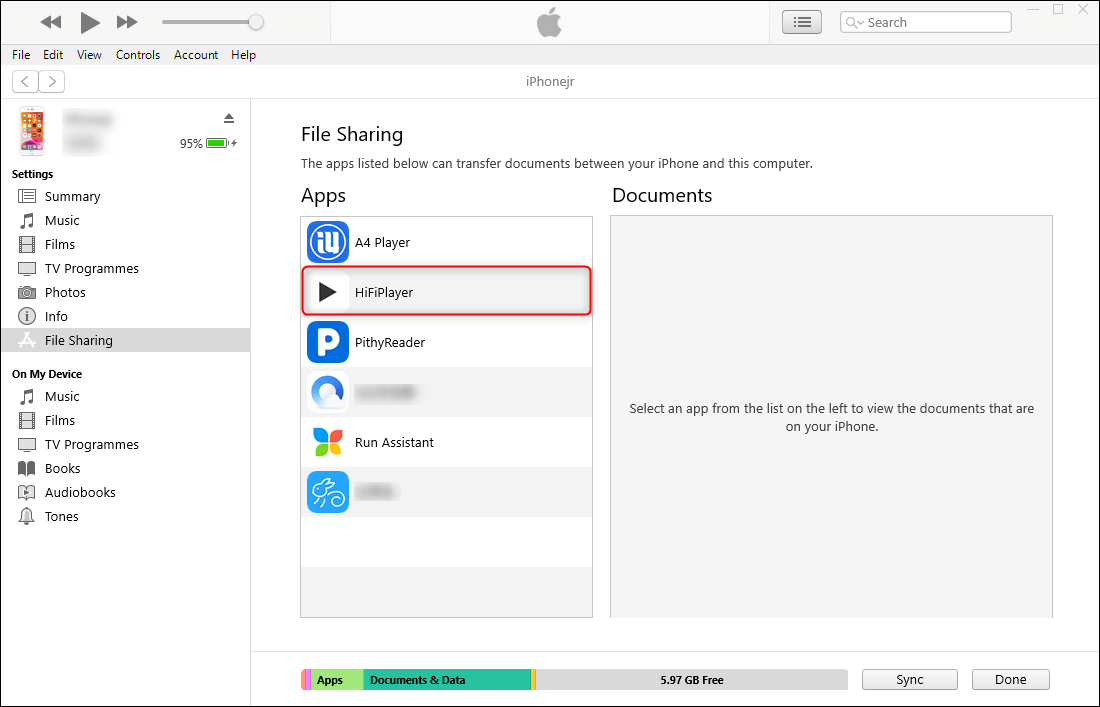Open TV Programmes under Settings
Viewport: 1100px width, 707px height.
pyautogui.click(x=91, y=269)
